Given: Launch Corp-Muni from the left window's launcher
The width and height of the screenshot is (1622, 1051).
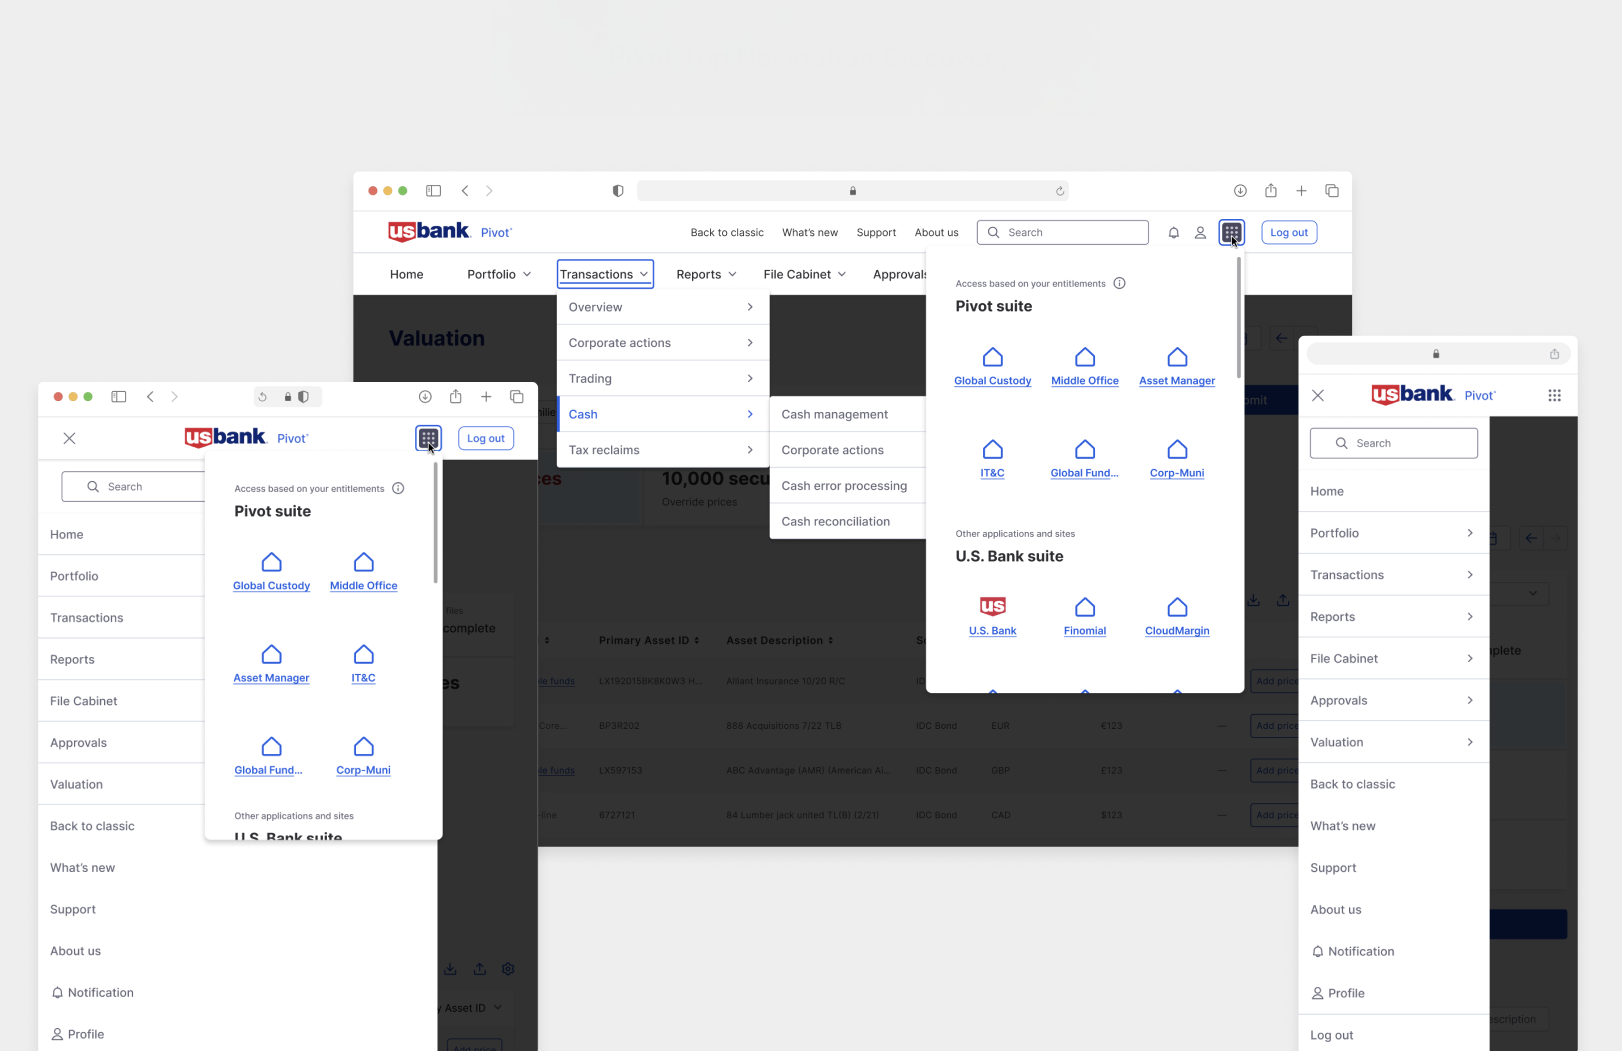Looking at the screenshot, I should [364, 756].
